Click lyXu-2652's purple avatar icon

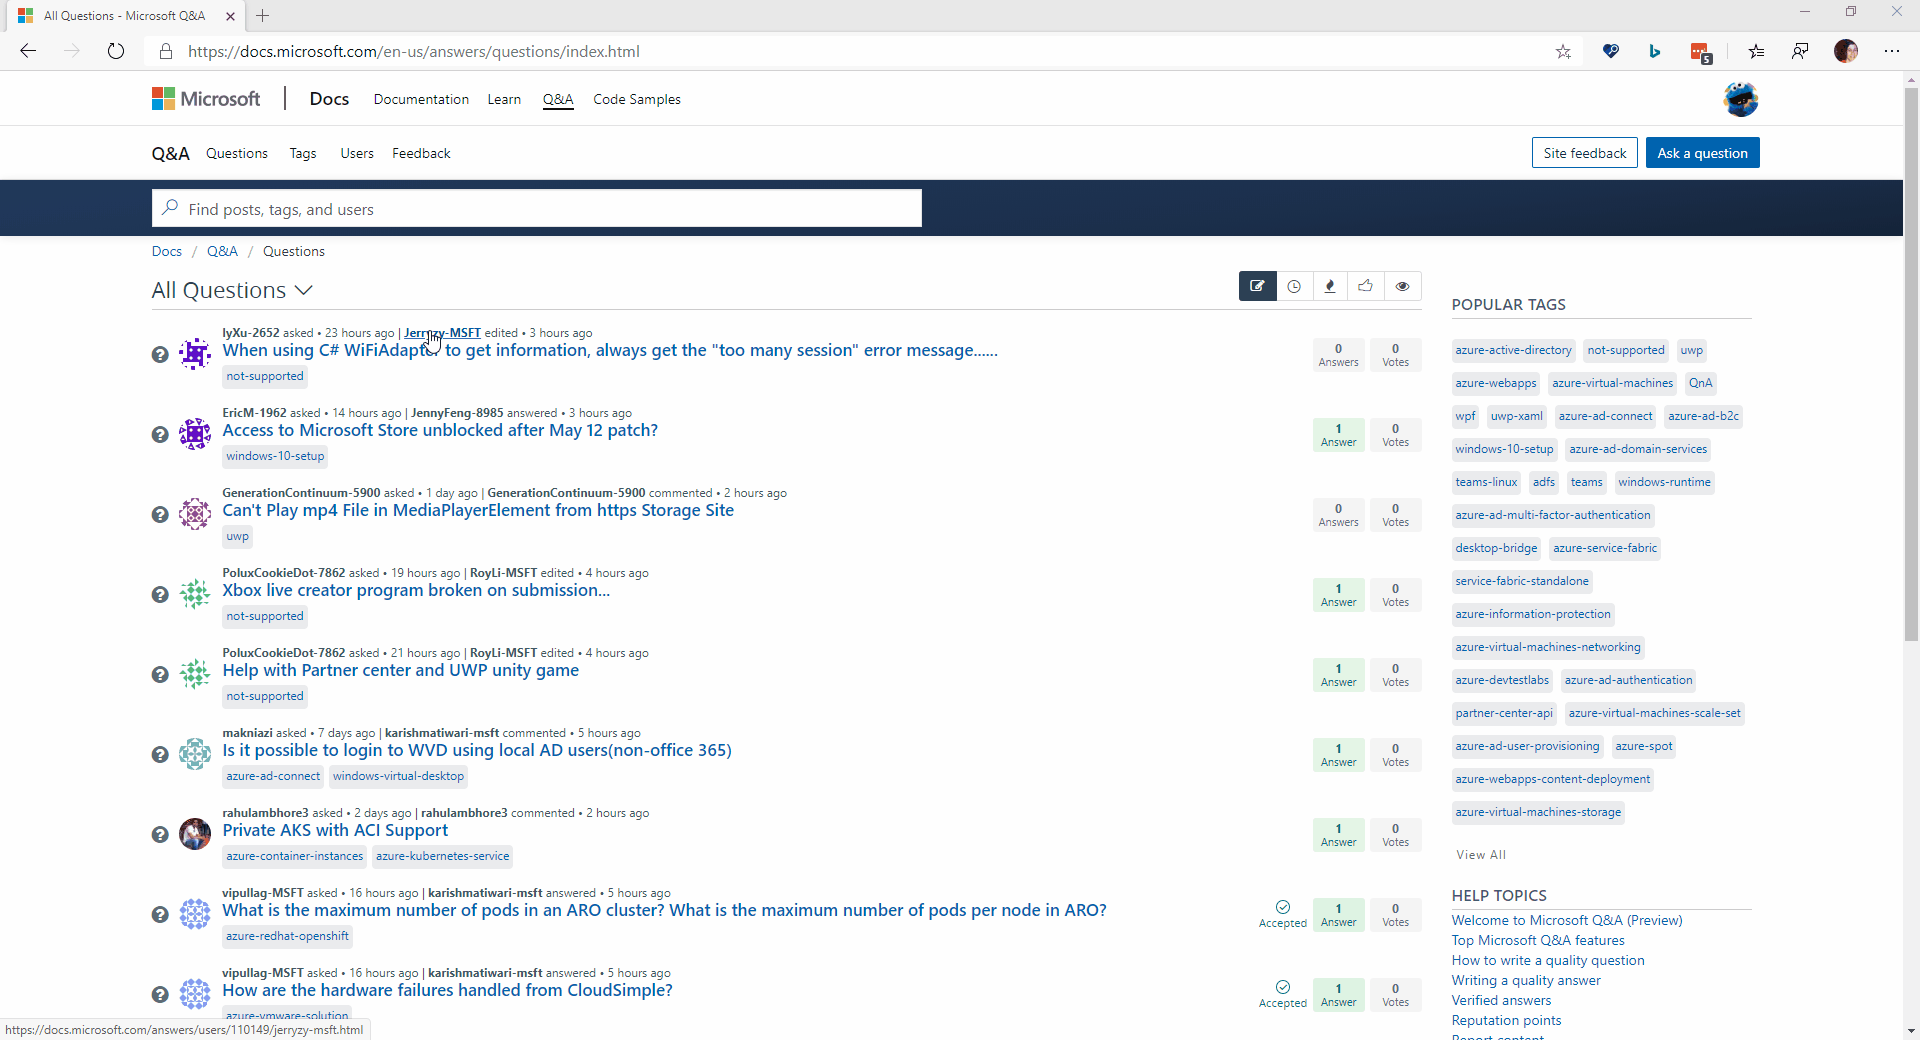click(x=195, y=353)
